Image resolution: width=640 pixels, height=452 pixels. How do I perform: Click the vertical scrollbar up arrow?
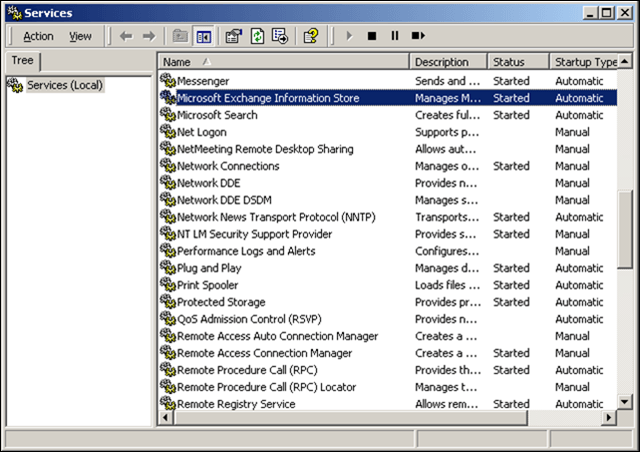(x=625, y=62)
